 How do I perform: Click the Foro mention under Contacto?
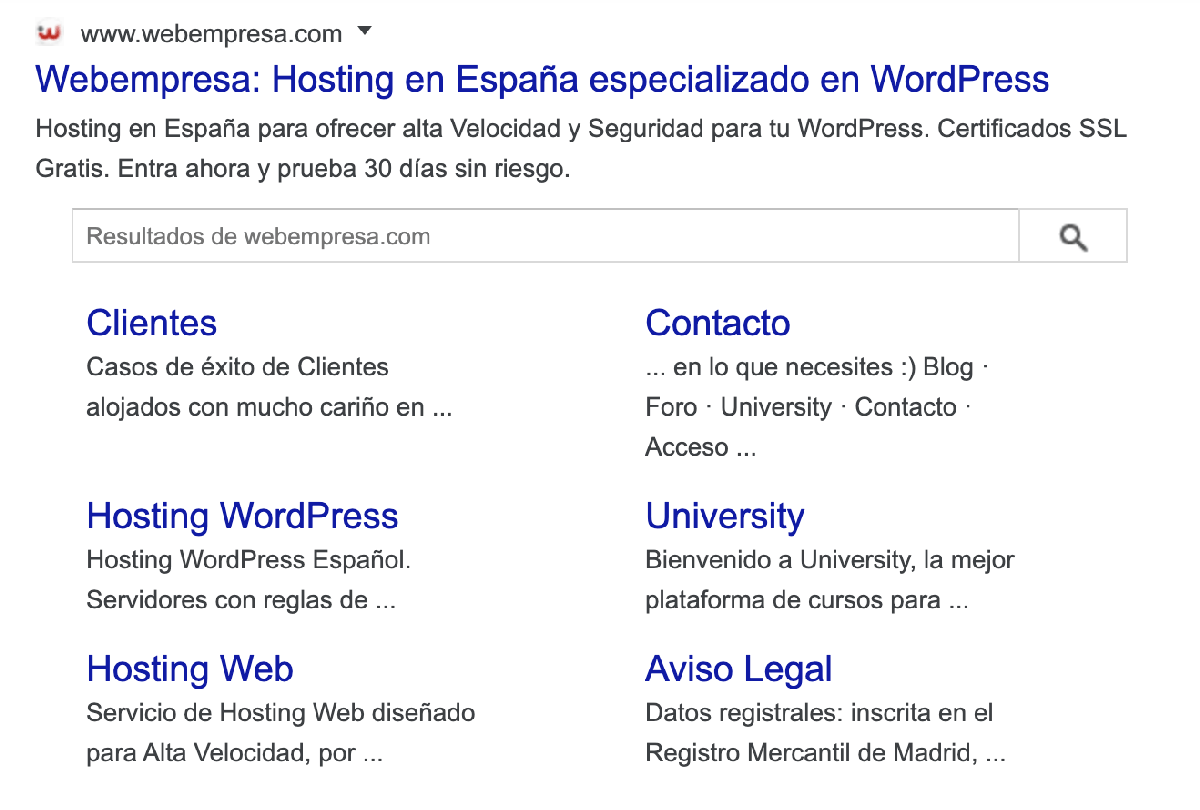click(671, 407)
